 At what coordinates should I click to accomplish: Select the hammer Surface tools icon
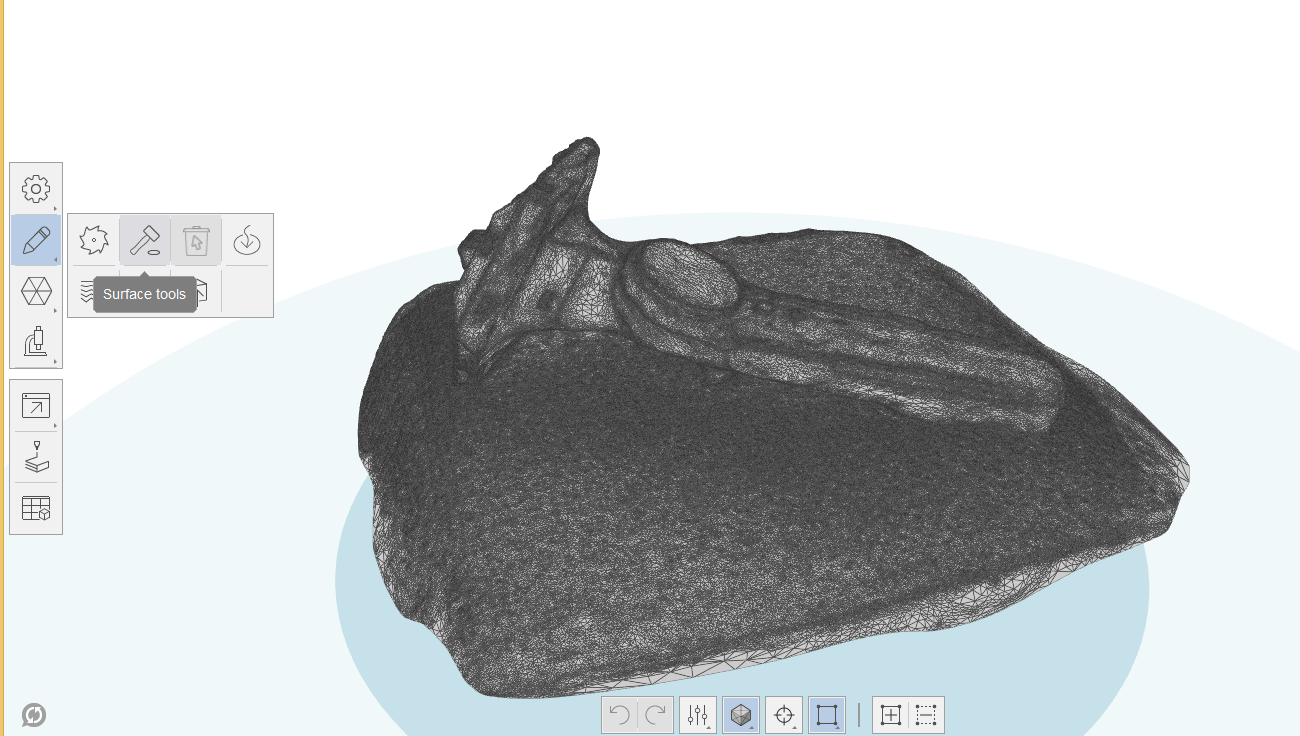click(x=145, y=240)
